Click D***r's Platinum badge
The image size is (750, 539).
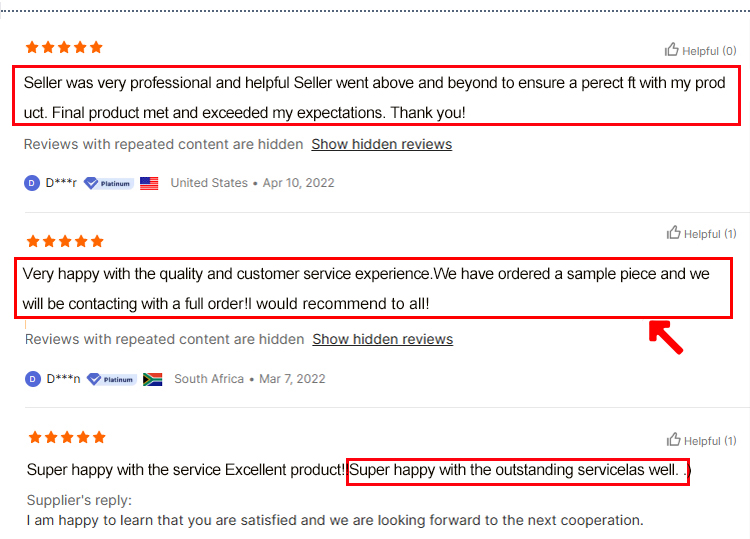pos(109,183)
